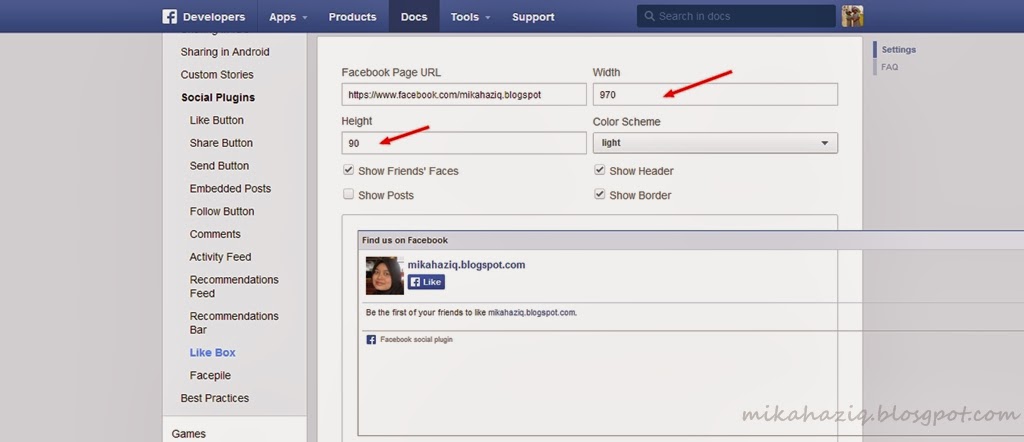Click 'Facebook social plugin' text link
1024x442 pixels.
coord(416,339)
